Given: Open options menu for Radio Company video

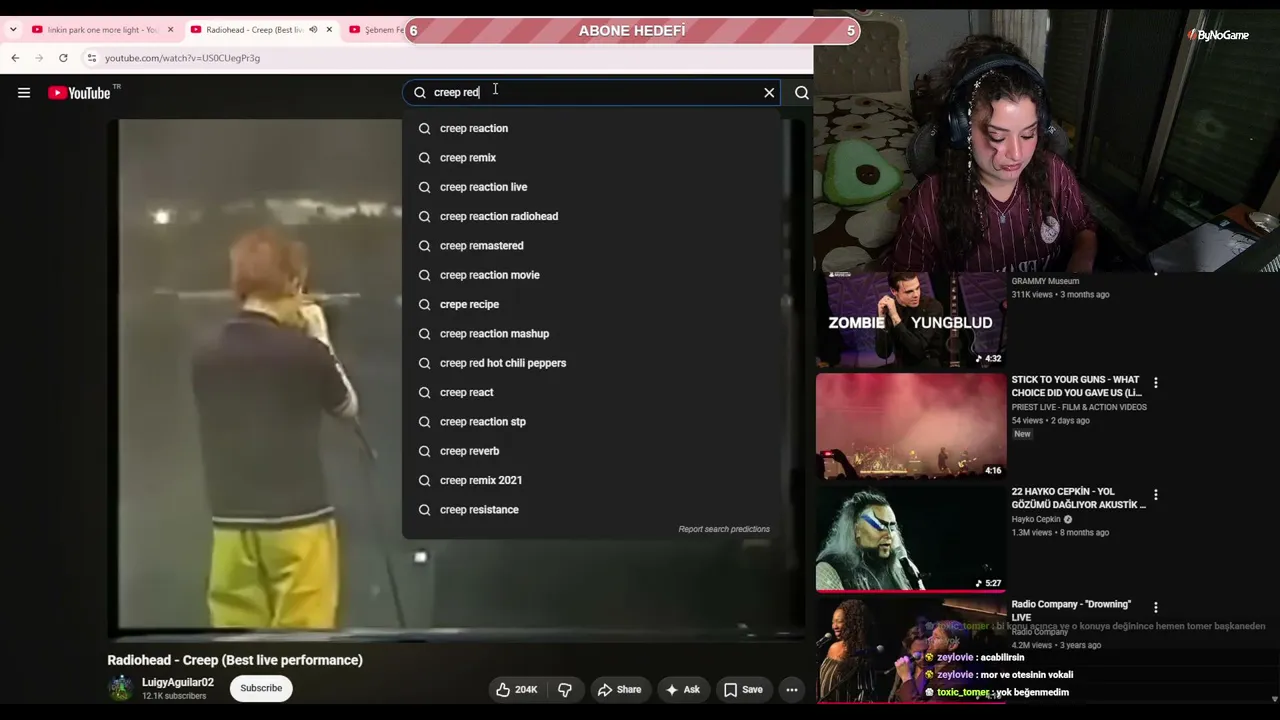Looking at the screenshot, I should click(1156, 607).
